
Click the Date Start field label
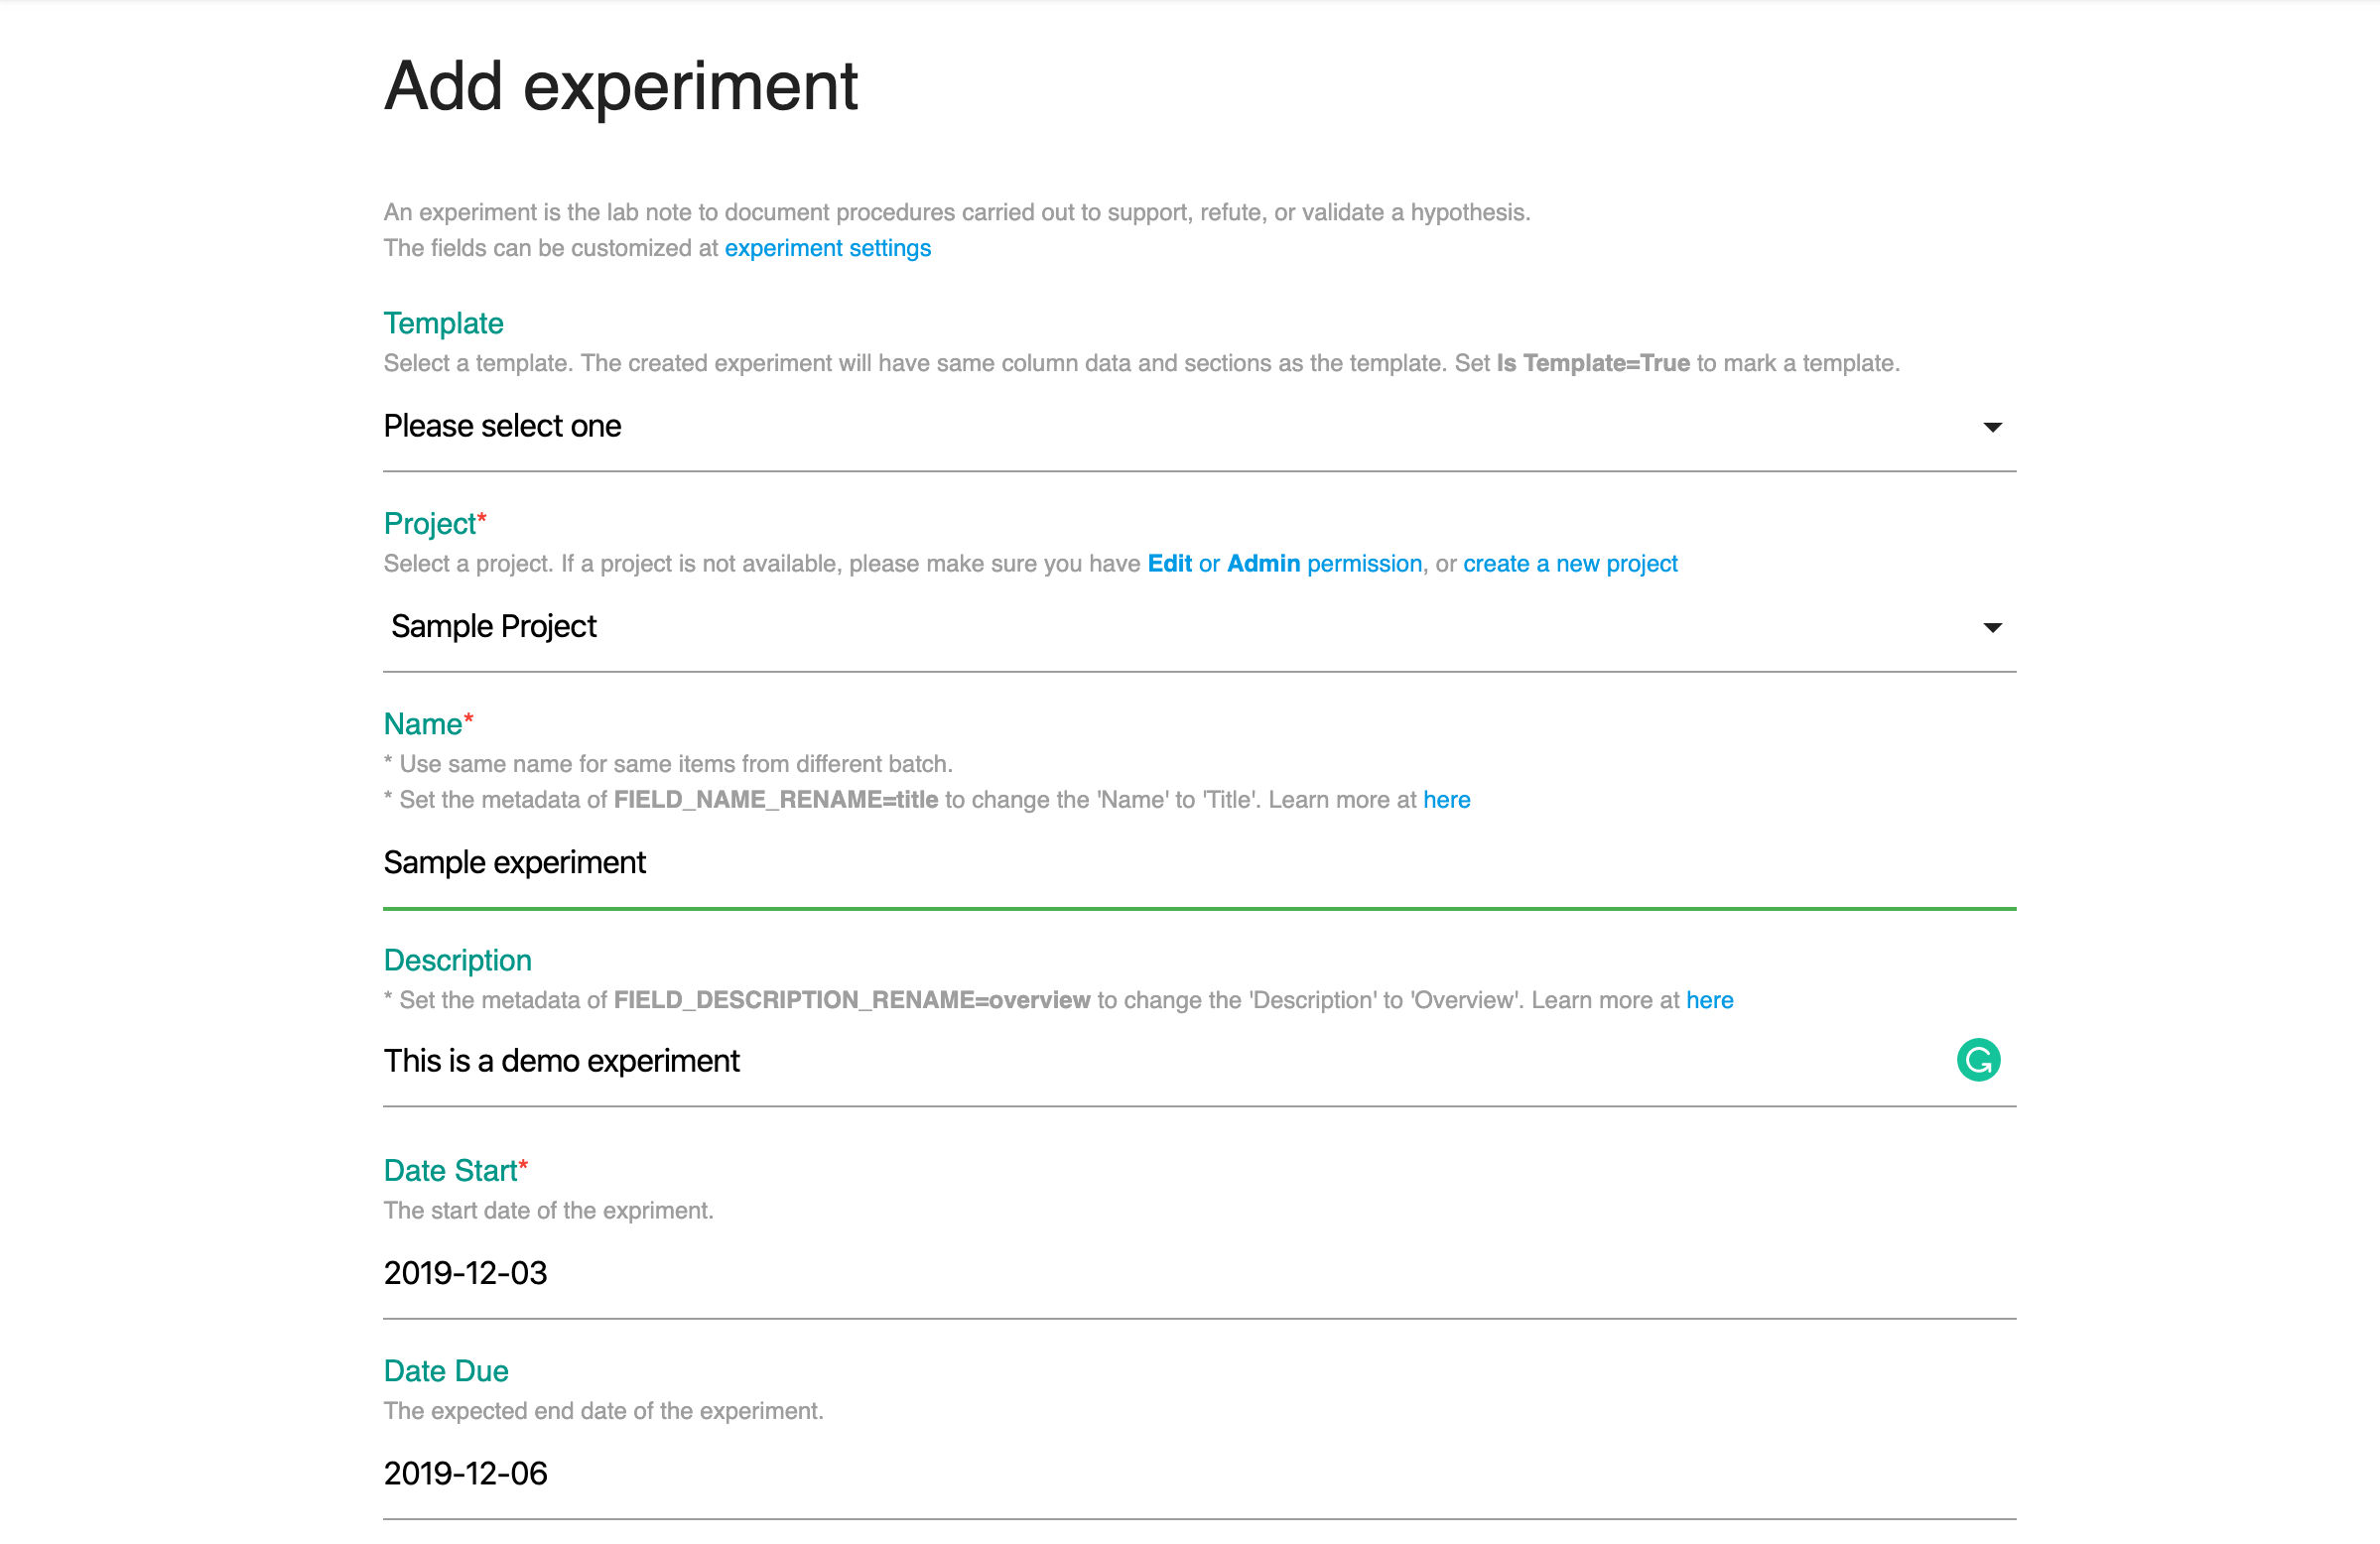(x=450, y=1170)
